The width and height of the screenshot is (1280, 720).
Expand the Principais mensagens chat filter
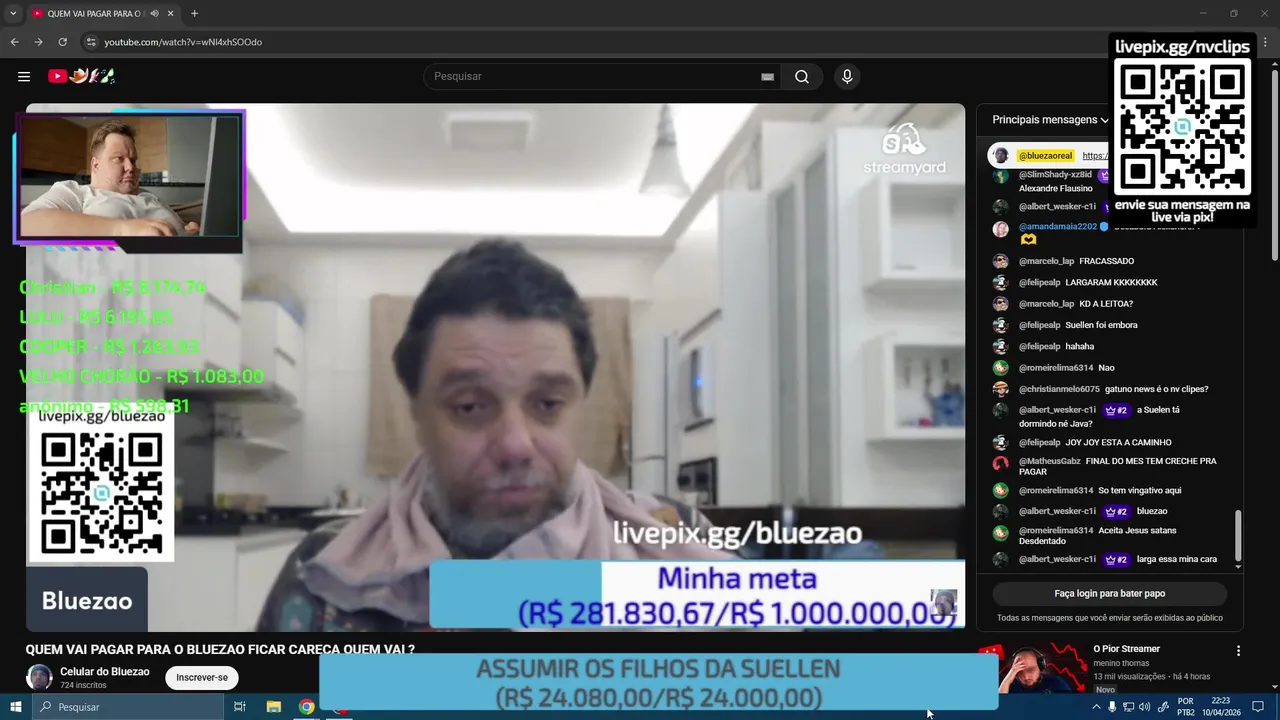(1050, 120)
